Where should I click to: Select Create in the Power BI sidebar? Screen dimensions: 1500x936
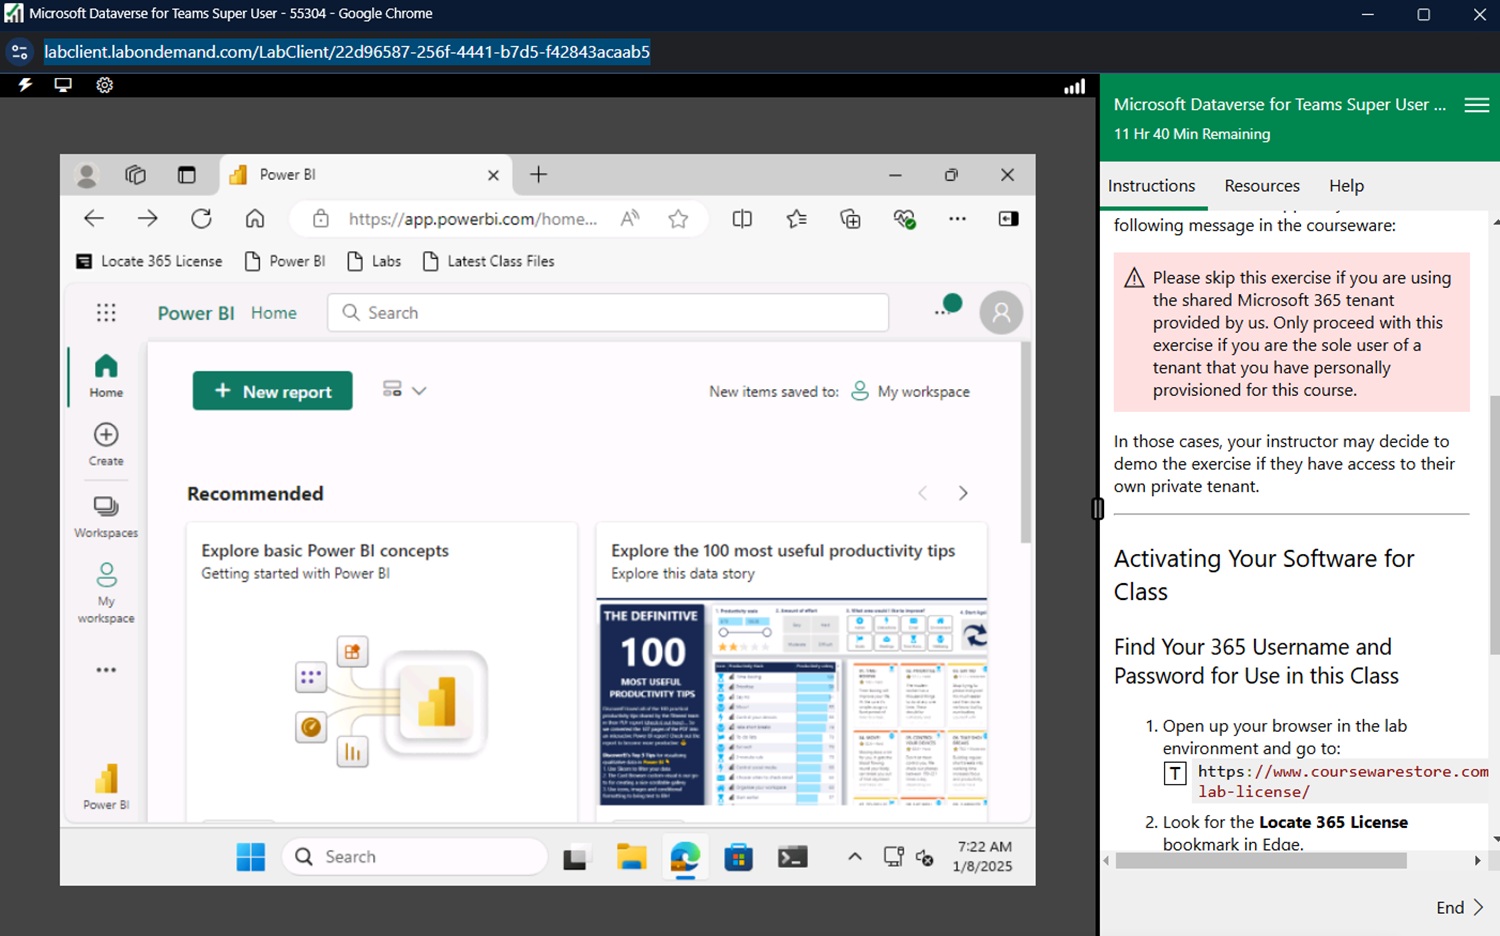[106, 444]
